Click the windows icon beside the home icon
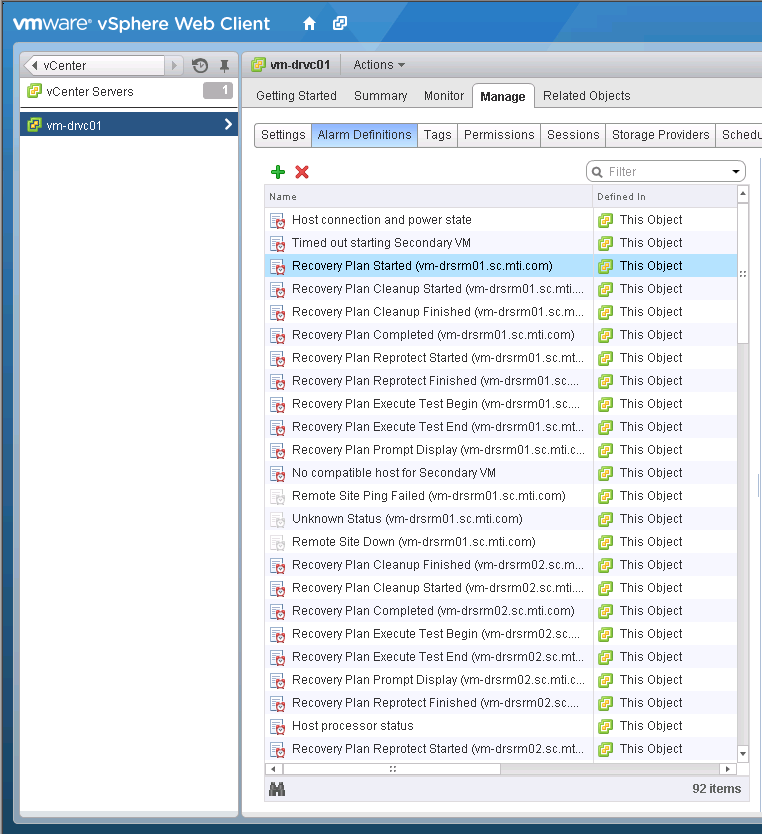Screen dimensions: 762x834 pos(340,23)
